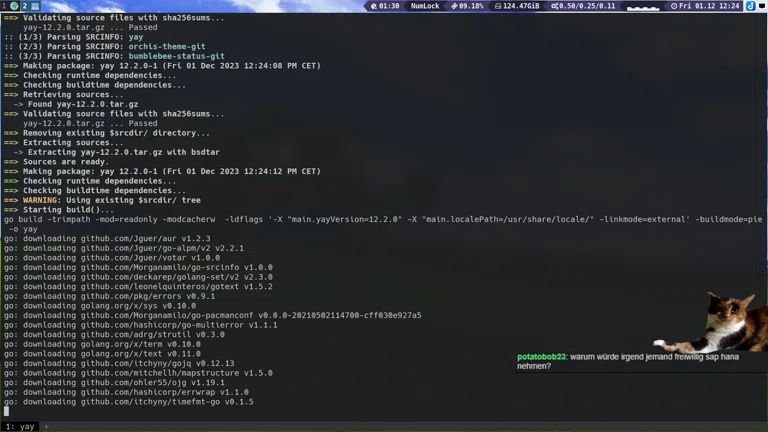Click 'golang.org/x/text v0.11.0' line
768x432 pixels.
pyautogui.click(x=102, y=354)
